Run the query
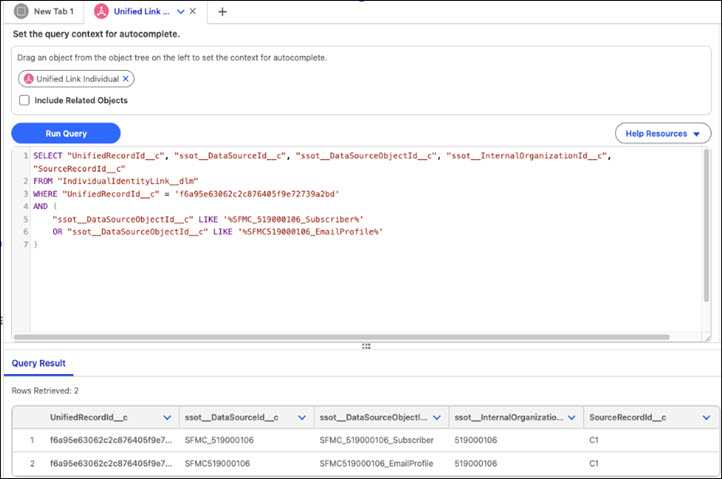 [x=66, y=133]
